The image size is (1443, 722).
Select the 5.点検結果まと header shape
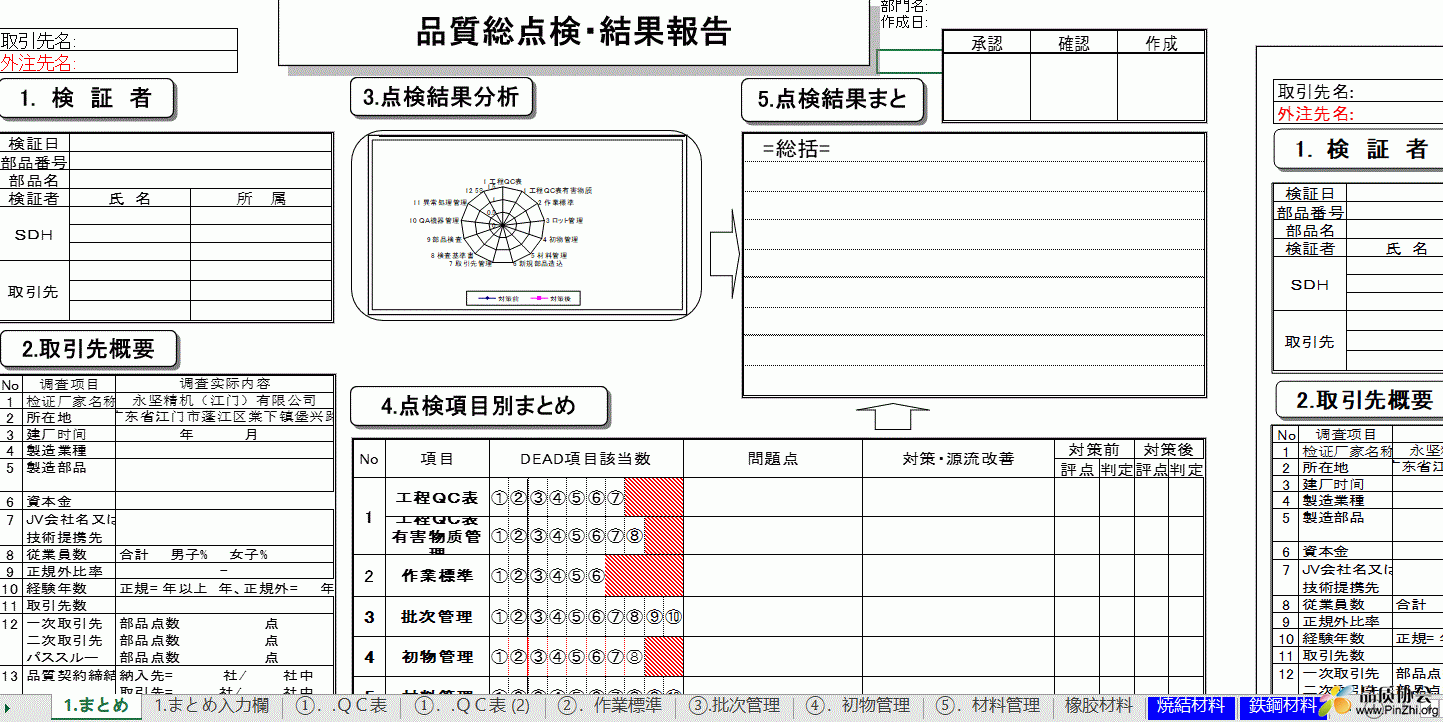pyautogui.click(x=832, y=98)
